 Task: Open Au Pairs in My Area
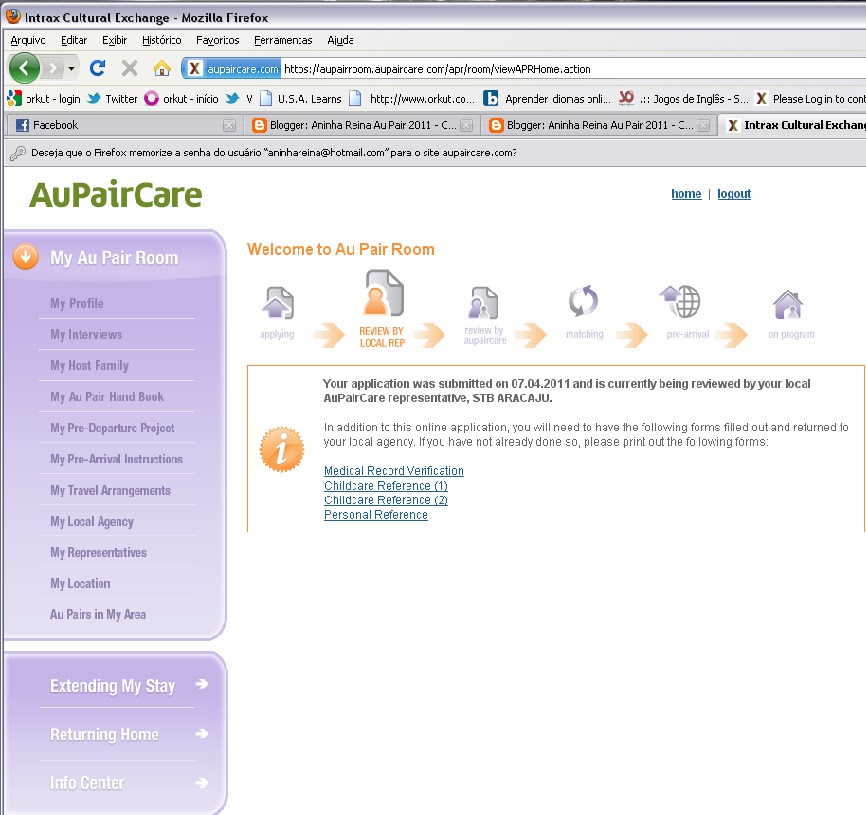click(98, 614)
